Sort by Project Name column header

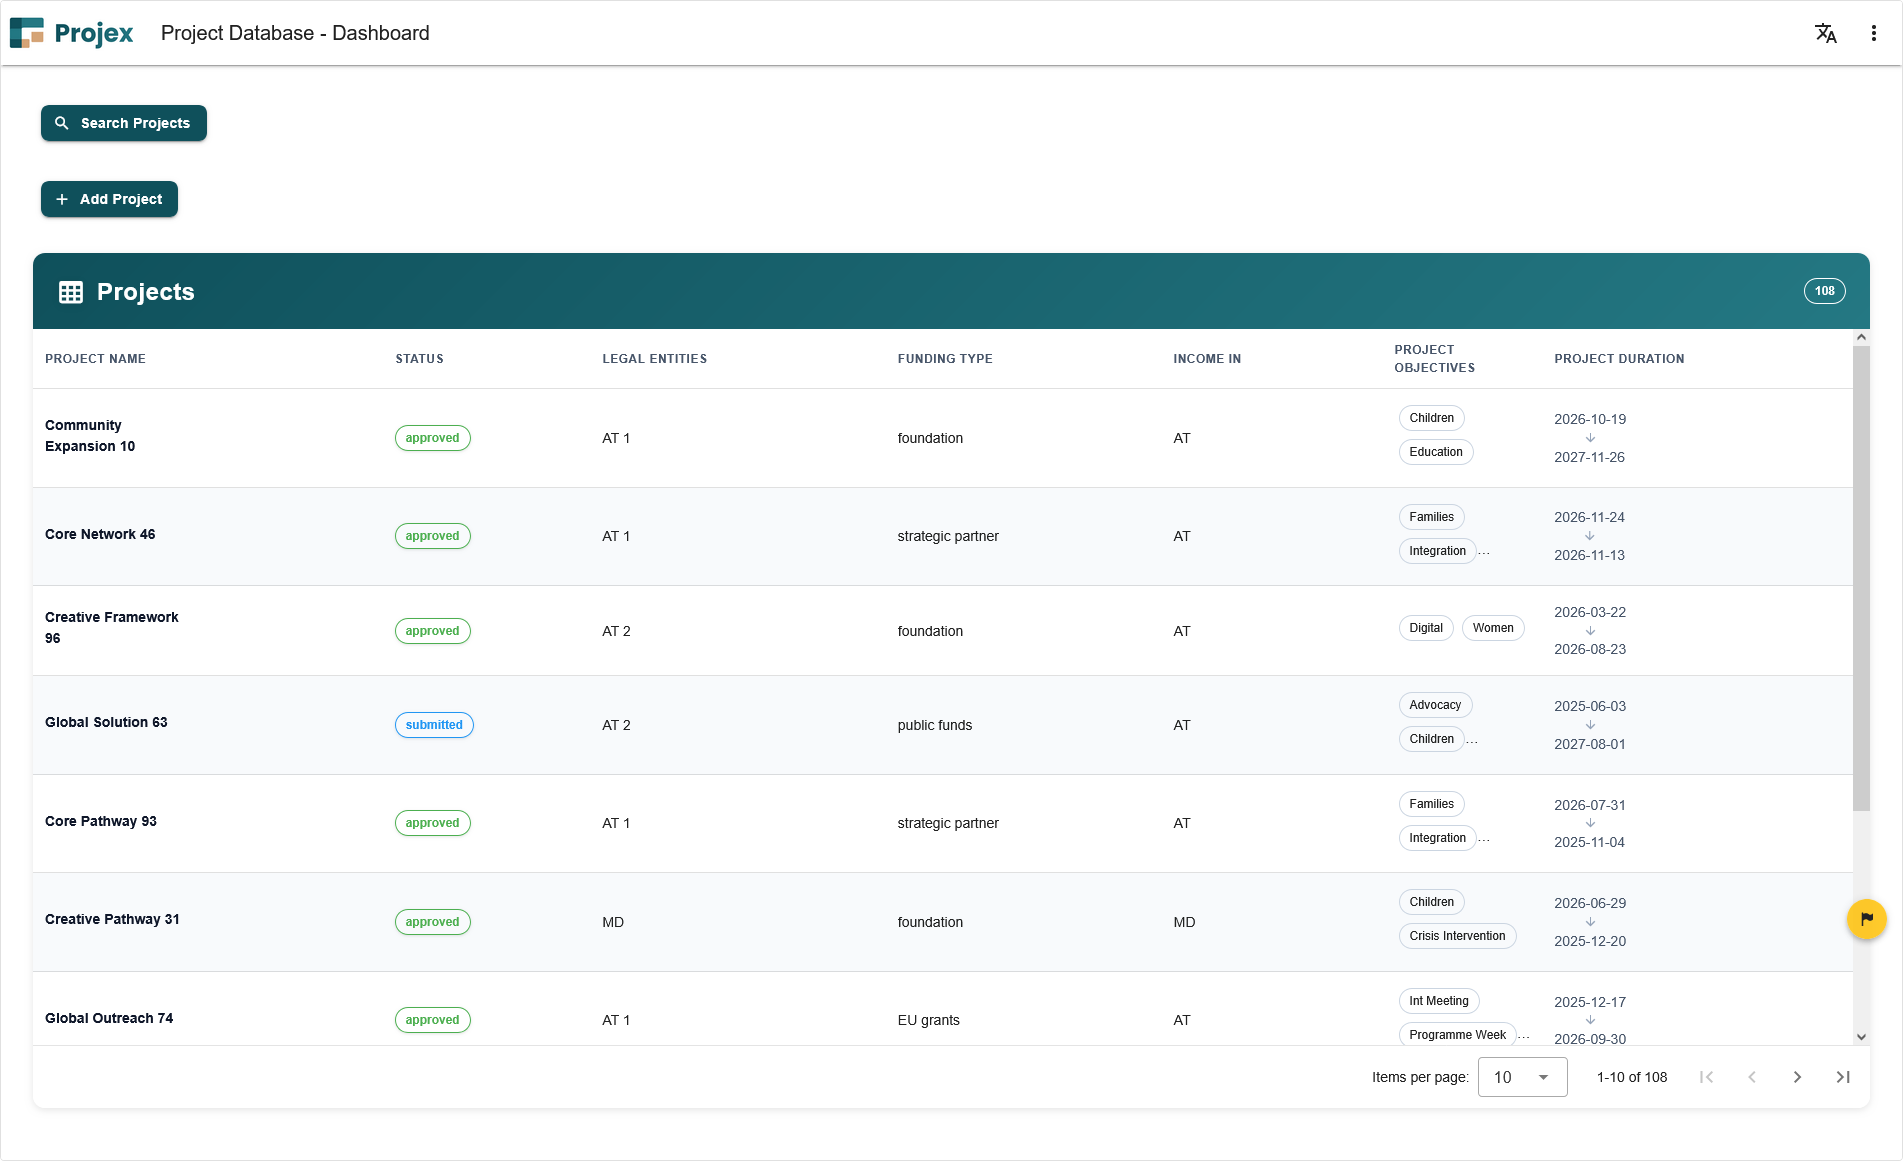click(x=95, y=359)
